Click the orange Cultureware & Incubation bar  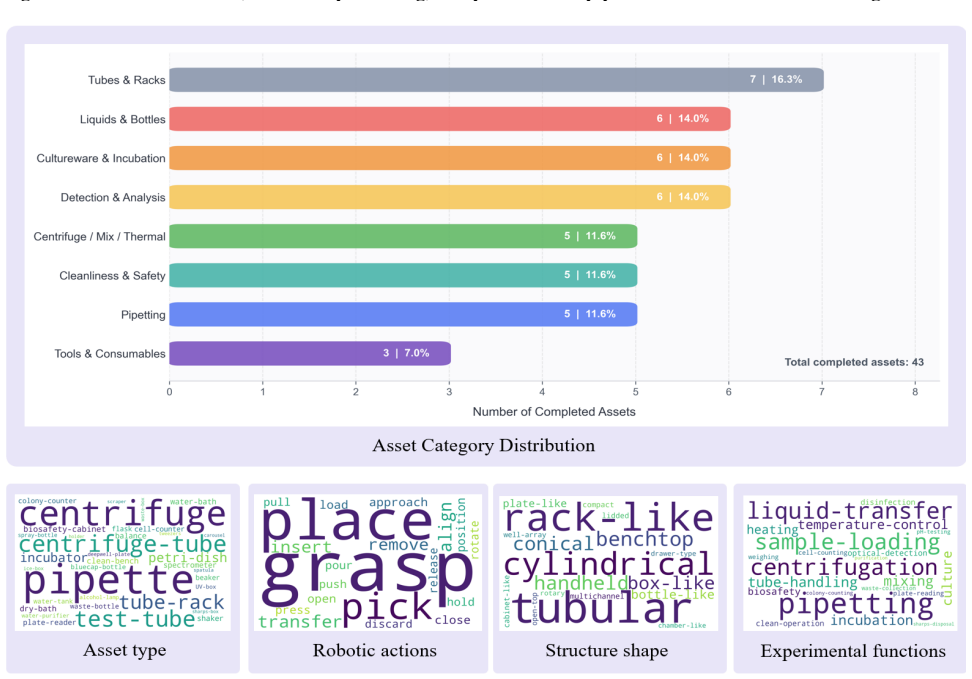[450, 158]
